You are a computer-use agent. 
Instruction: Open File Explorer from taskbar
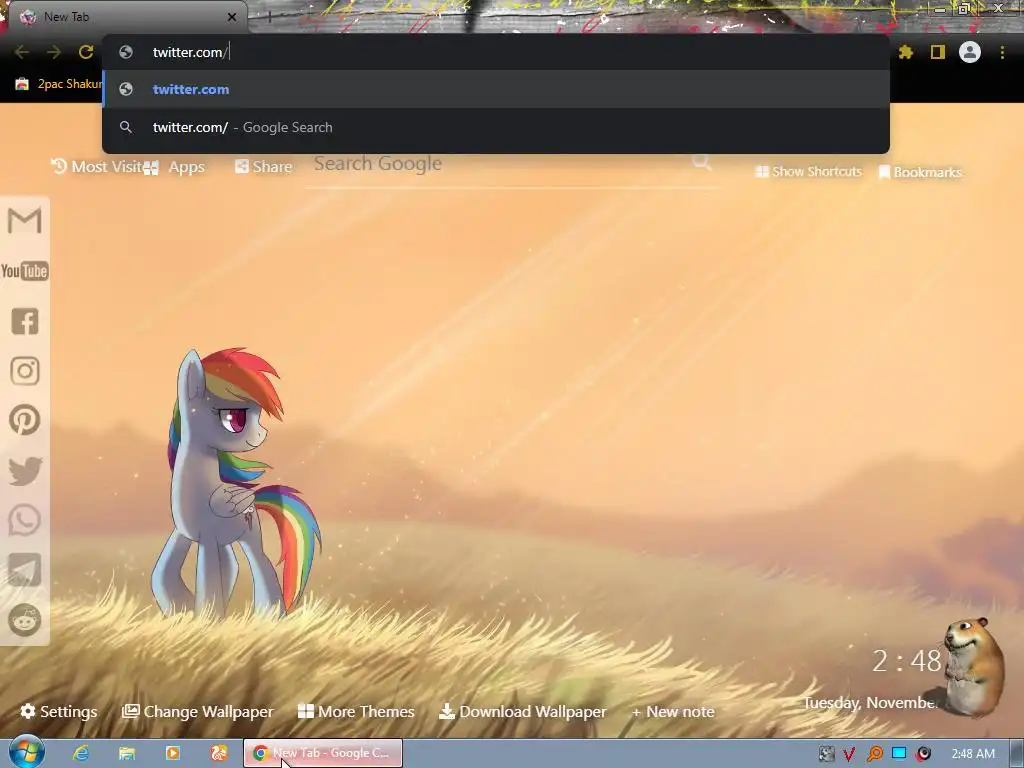point(127,753)
